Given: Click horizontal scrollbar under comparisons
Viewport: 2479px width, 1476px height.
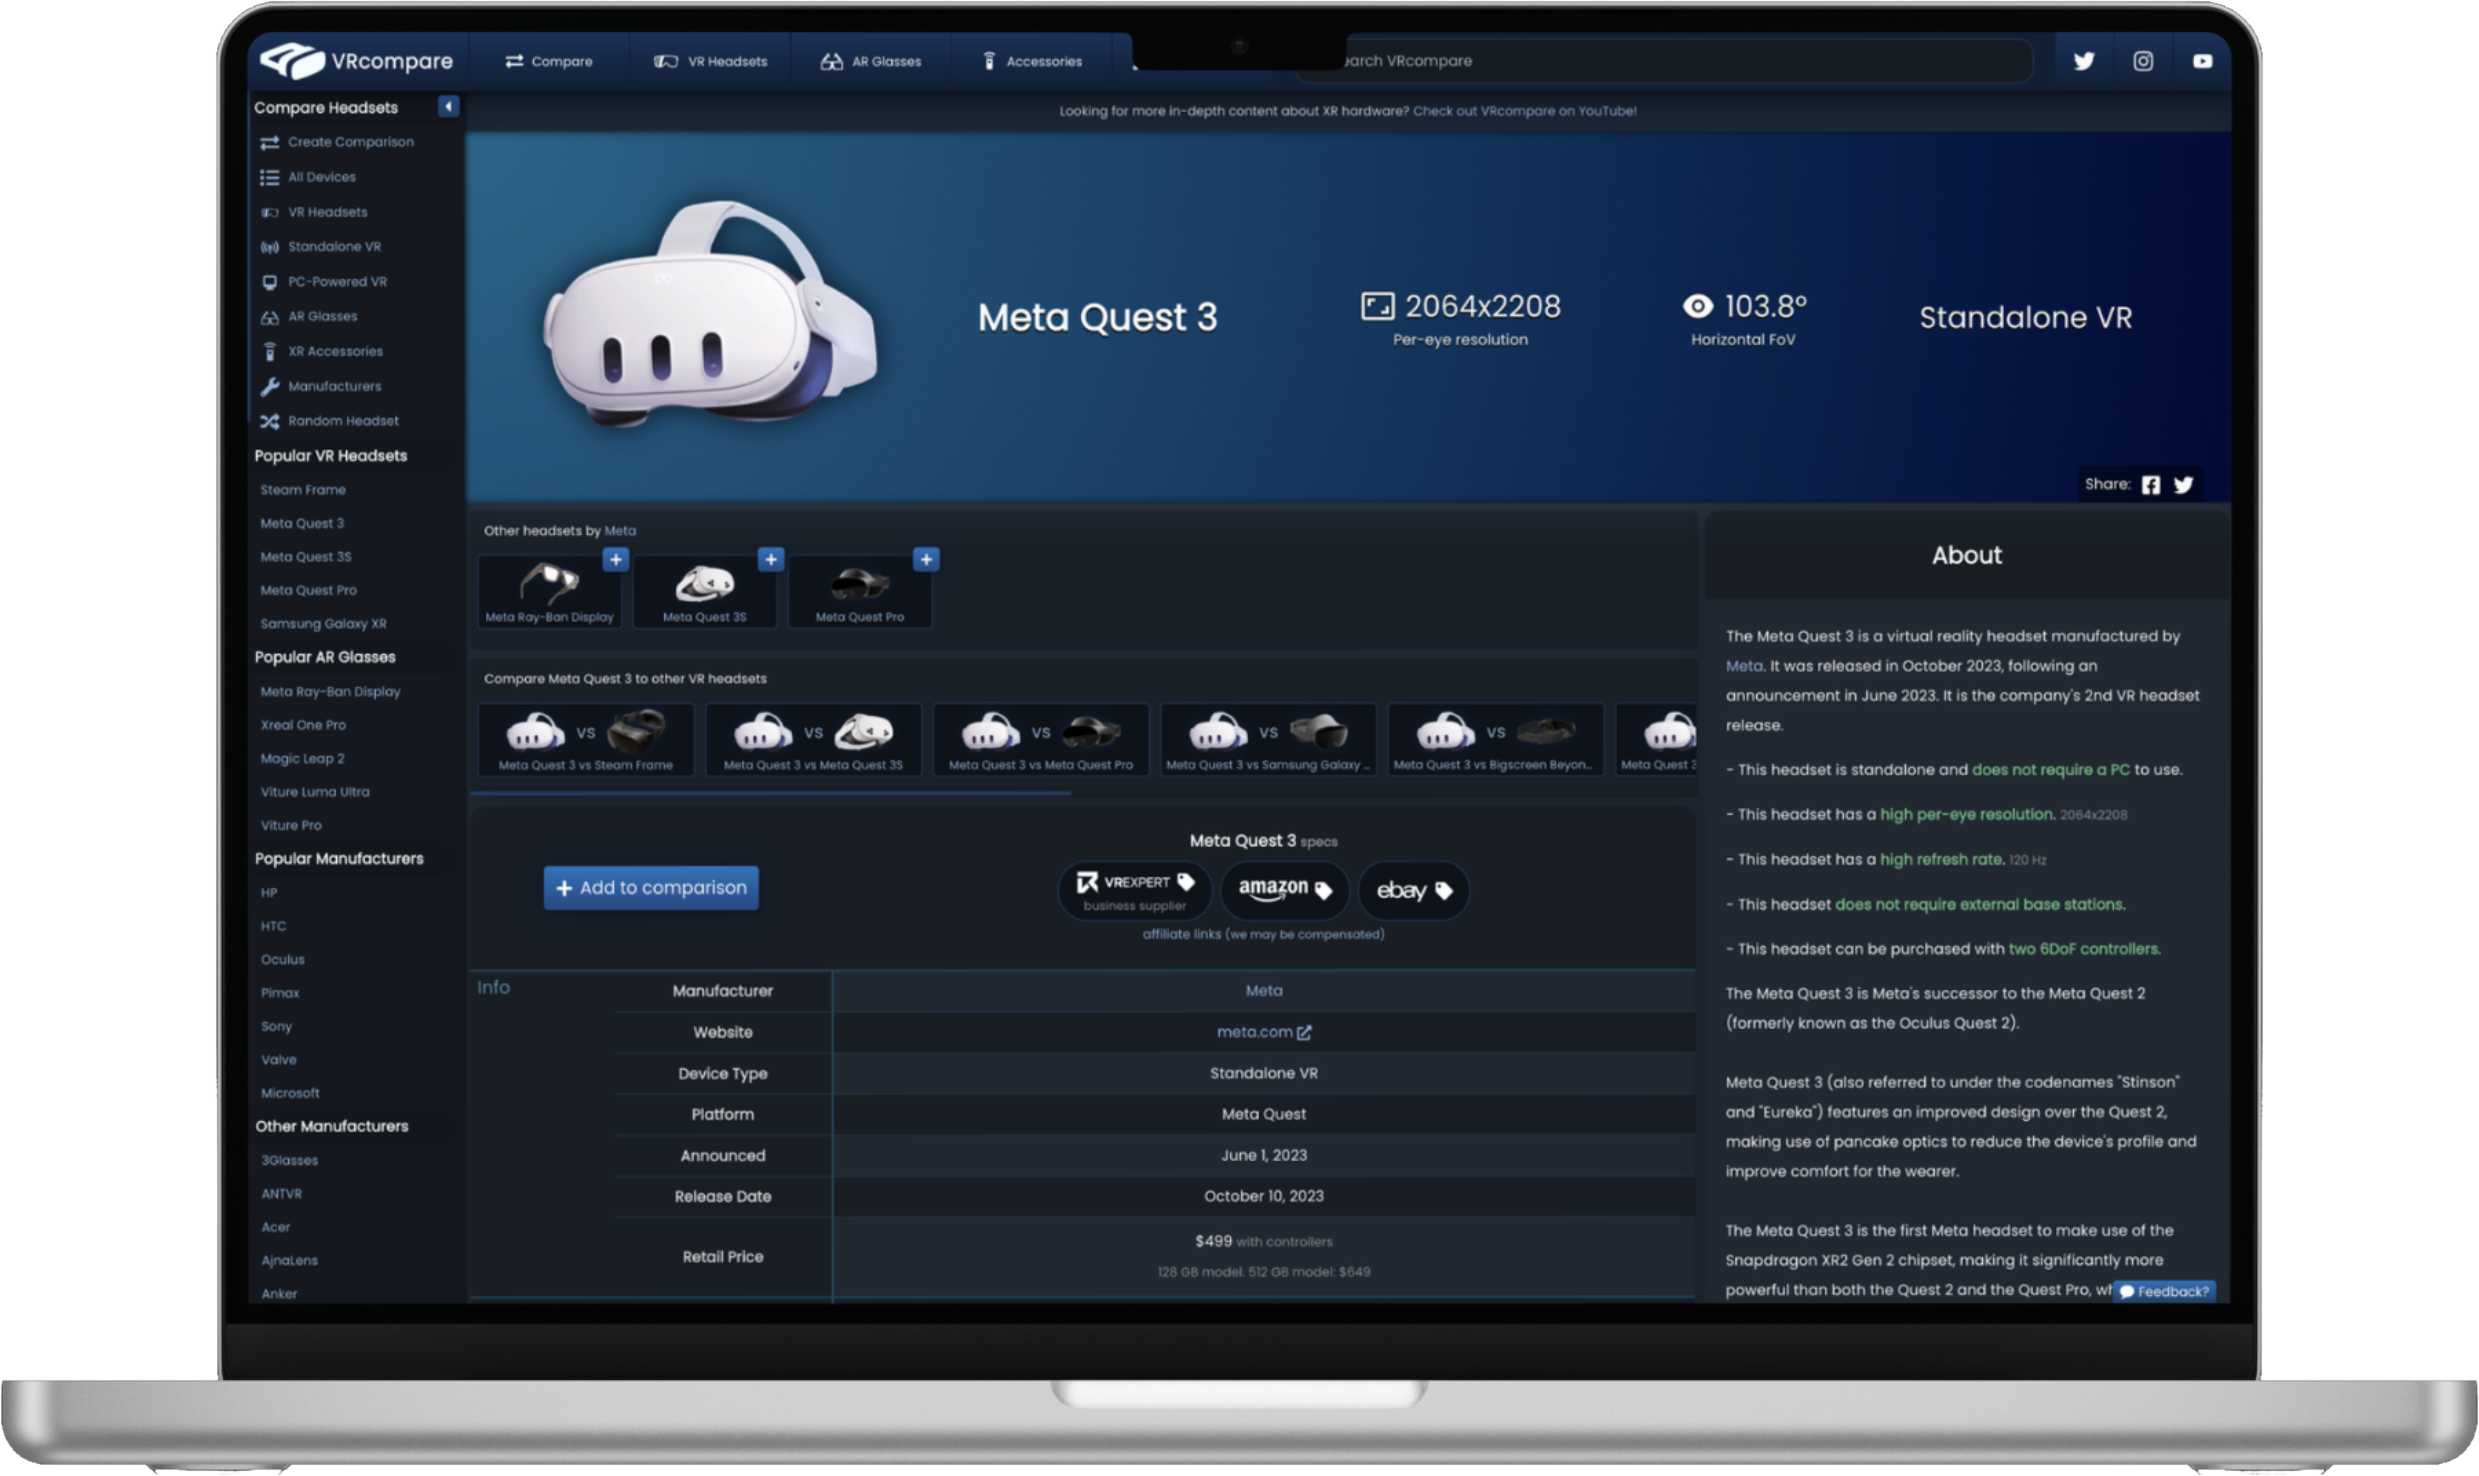Looking at the screenshot, I should [770, 794].
